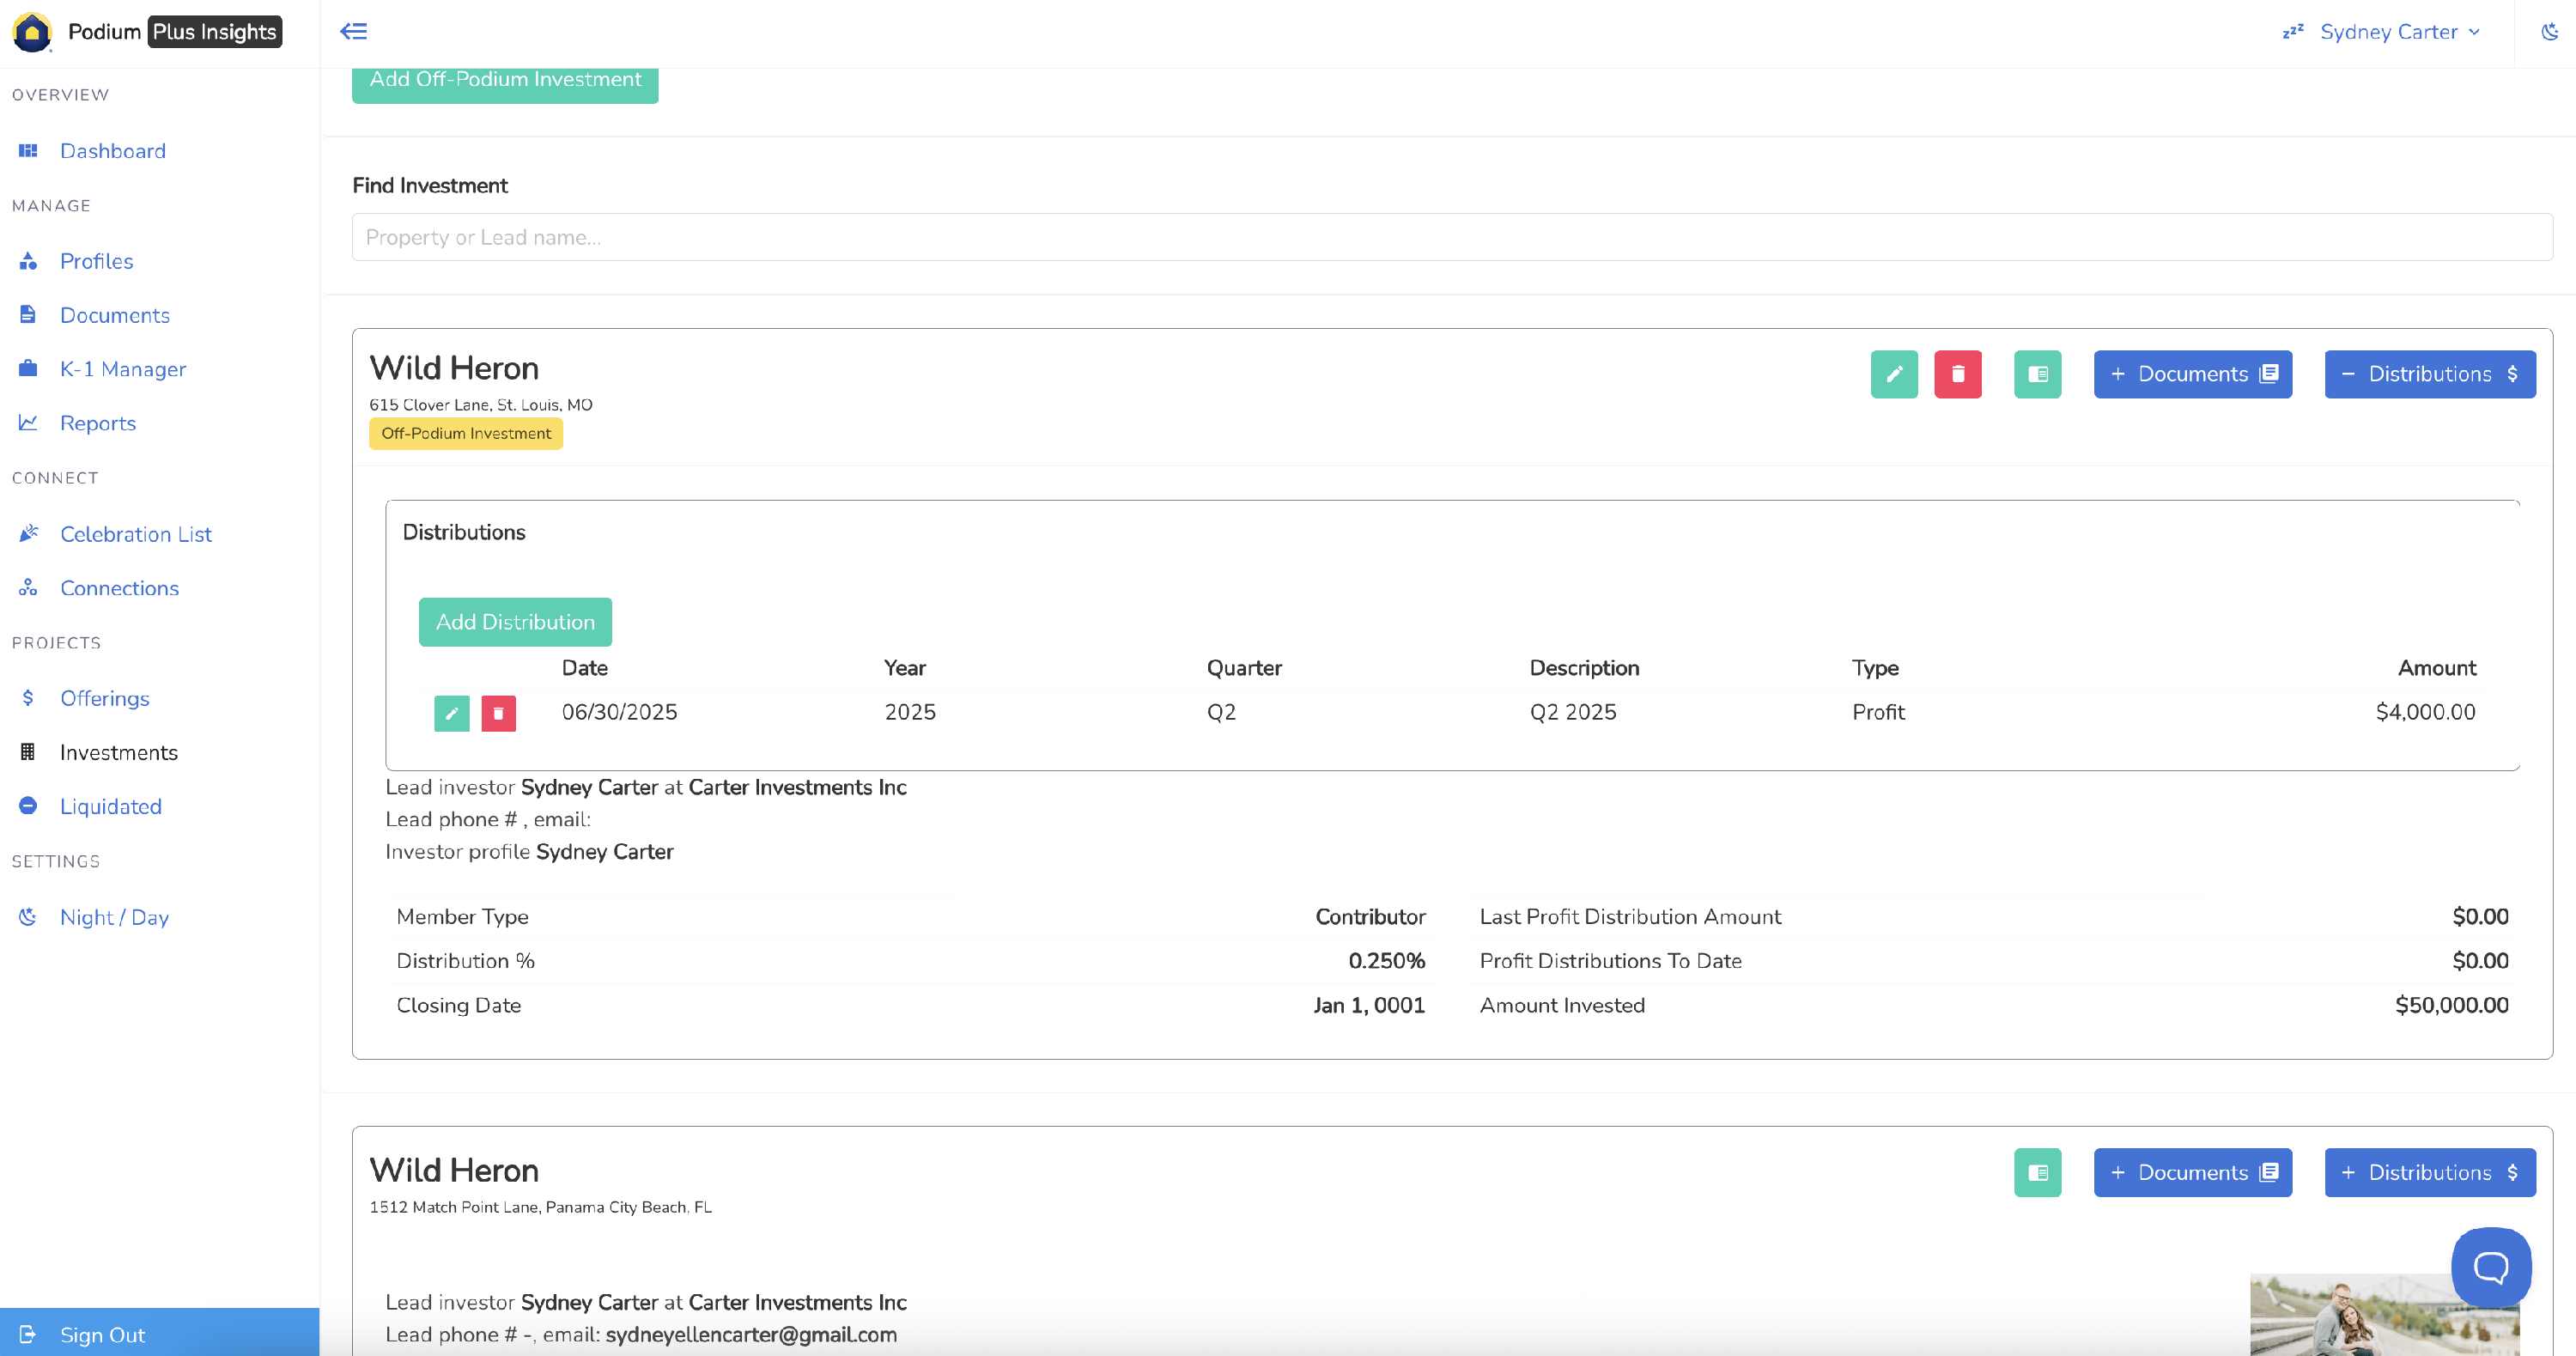Click the red trash icon to delete Wild Heron investment
Screen dimensions: 2576x1356
[1957, 374]
